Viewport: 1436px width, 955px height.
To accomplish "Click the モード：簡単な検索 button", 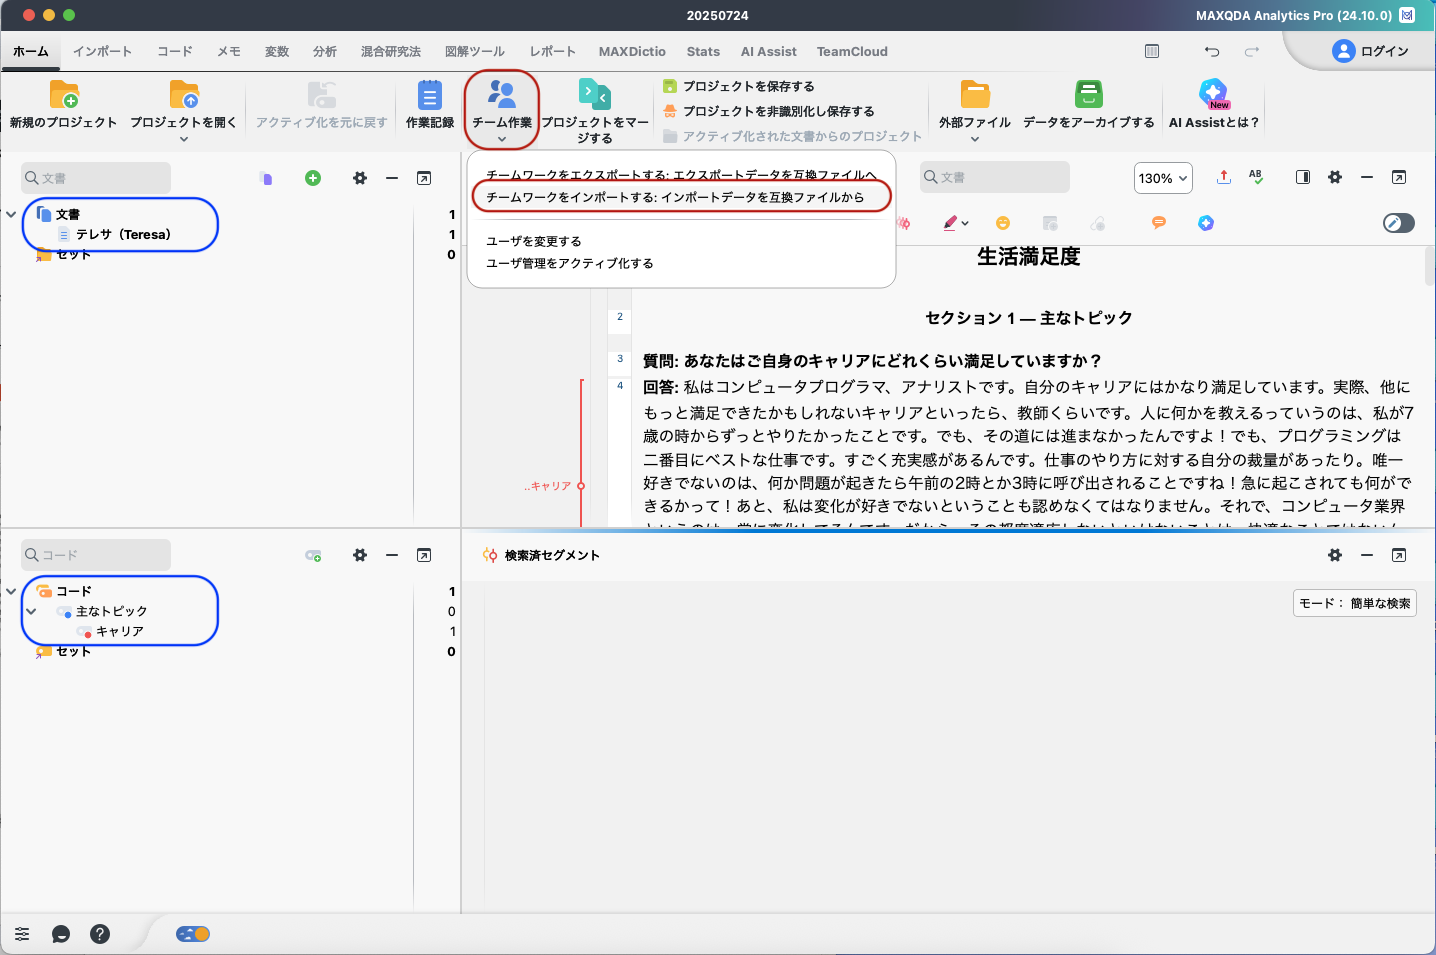I will coord(1354,603).
